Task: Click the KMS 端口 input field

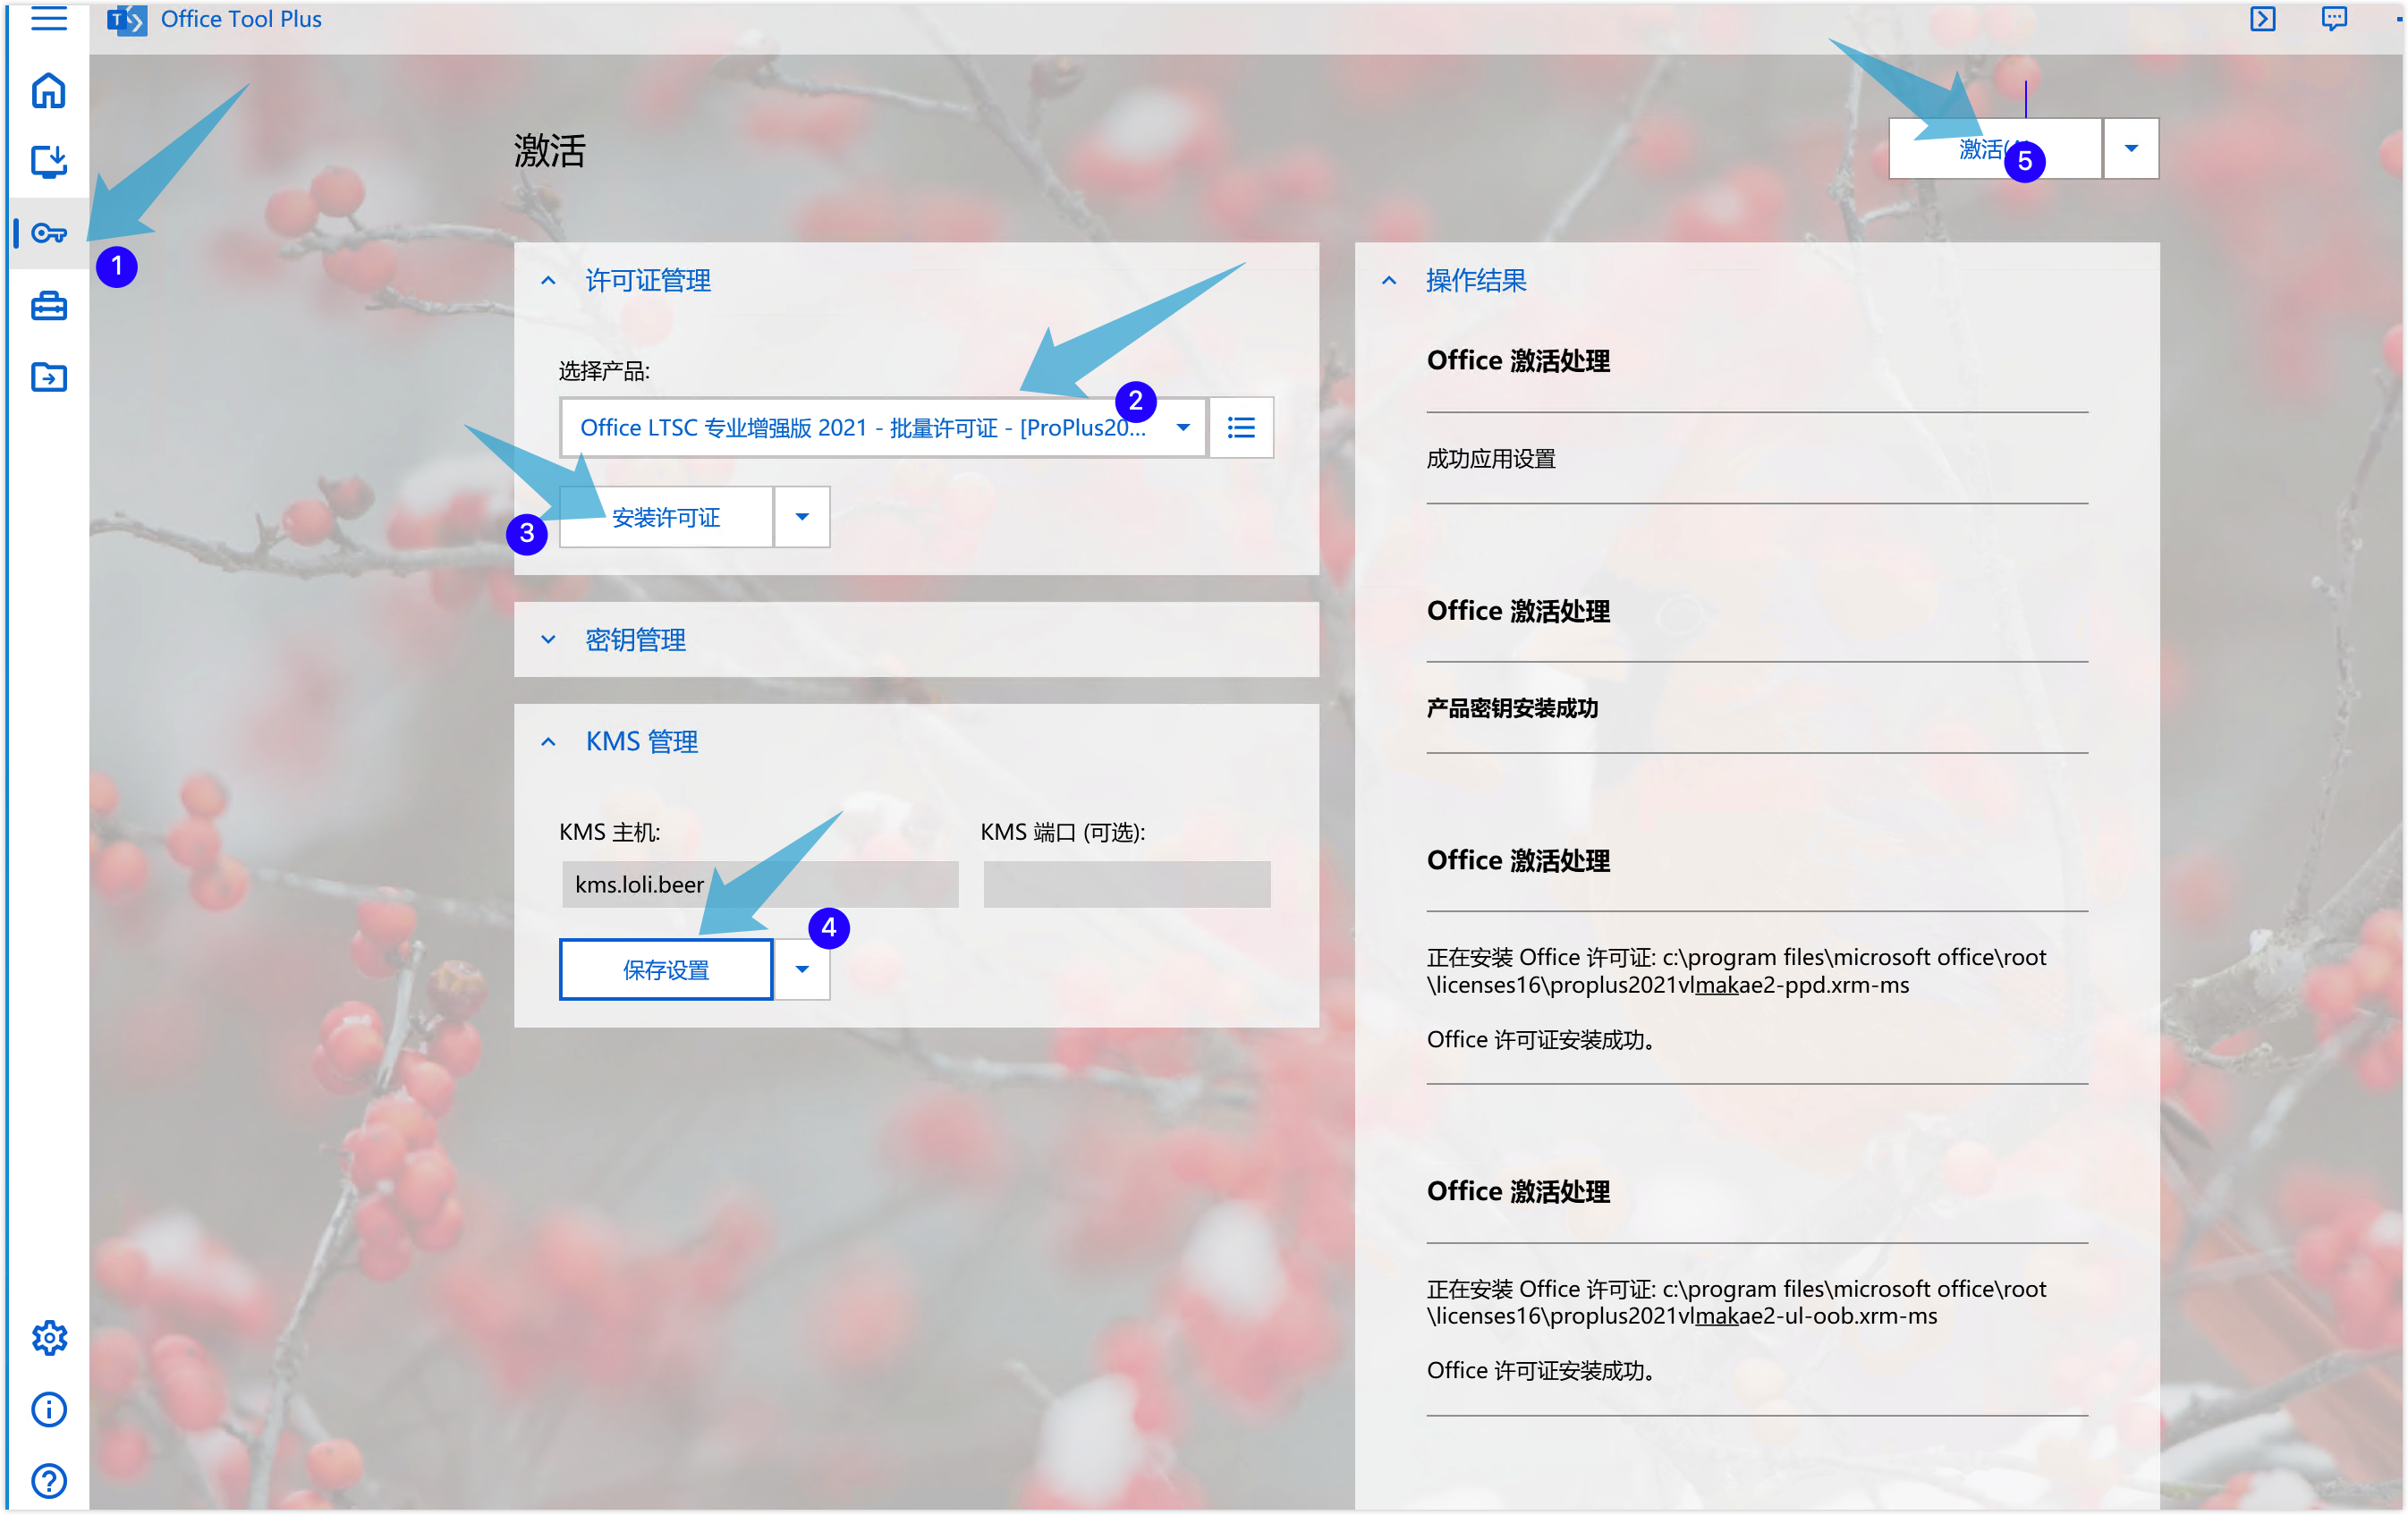Action: pyautogui.click(x=1126, y=885)
